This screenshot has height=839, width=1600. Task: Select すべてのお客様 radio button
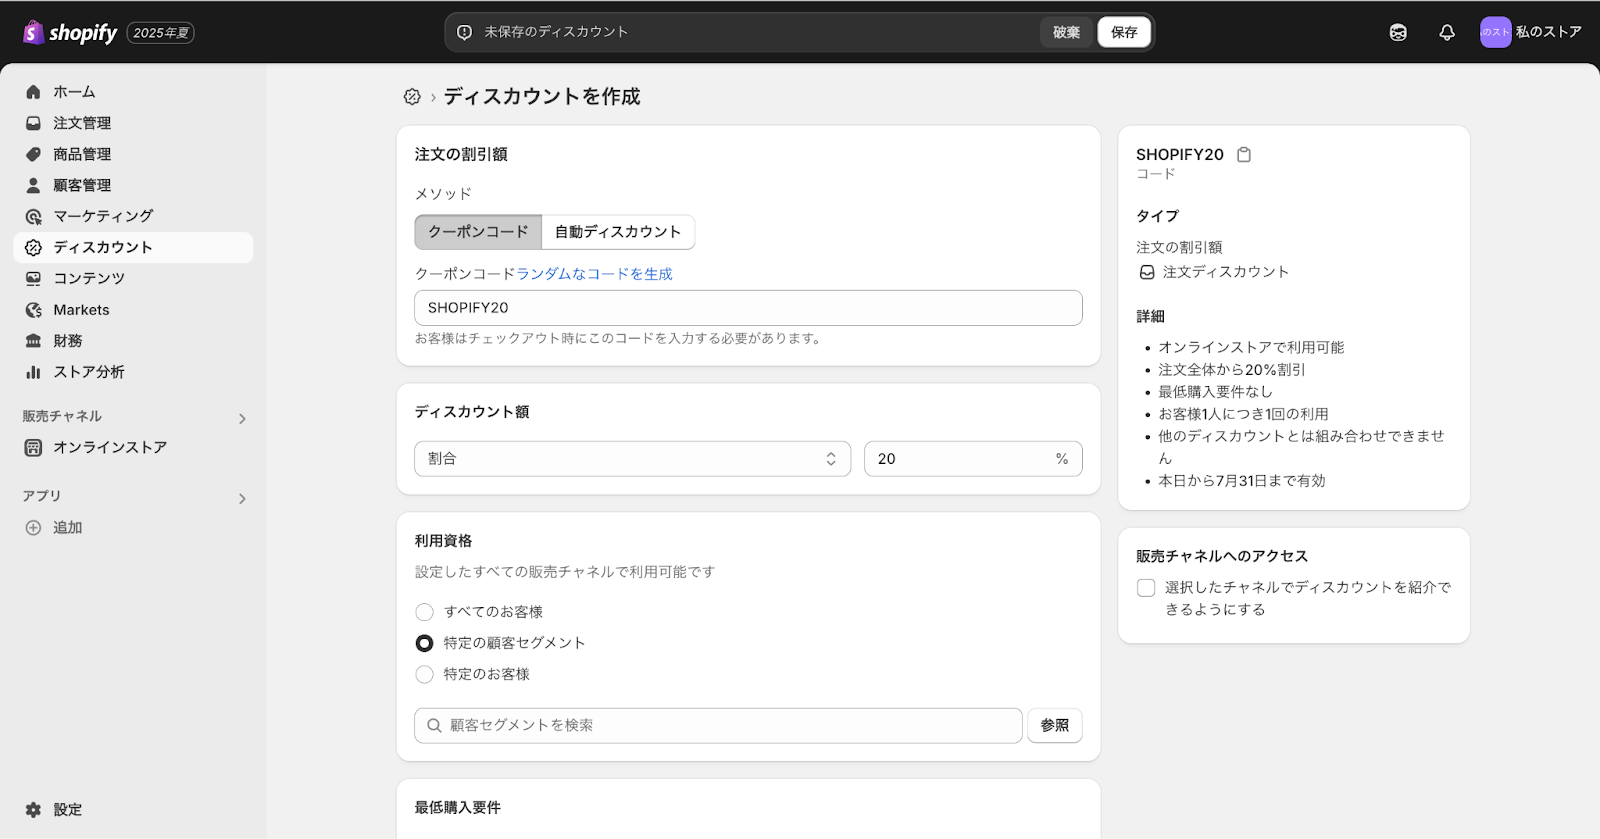point(424,611)
